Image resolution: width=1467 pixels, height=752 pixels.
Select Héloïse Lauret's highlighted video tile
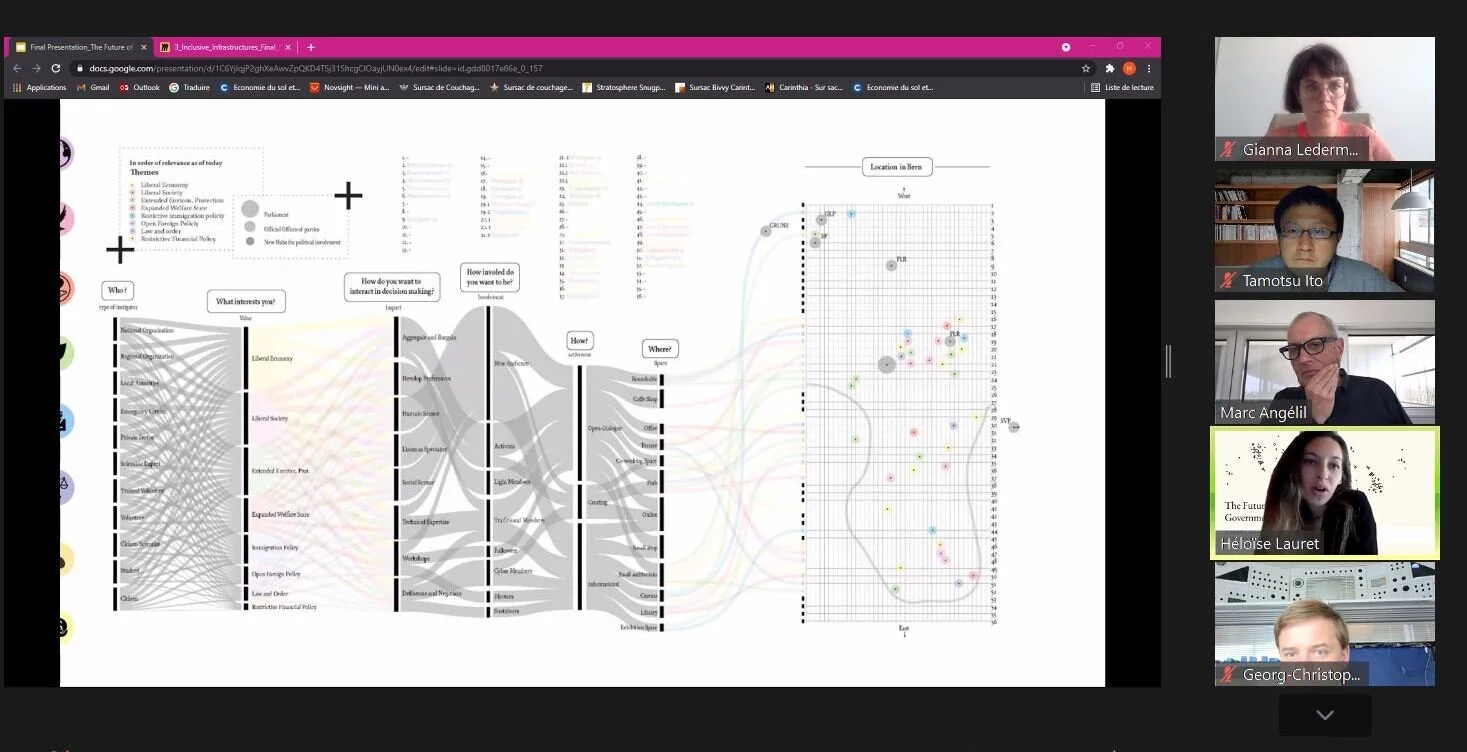coord(1325,493)
